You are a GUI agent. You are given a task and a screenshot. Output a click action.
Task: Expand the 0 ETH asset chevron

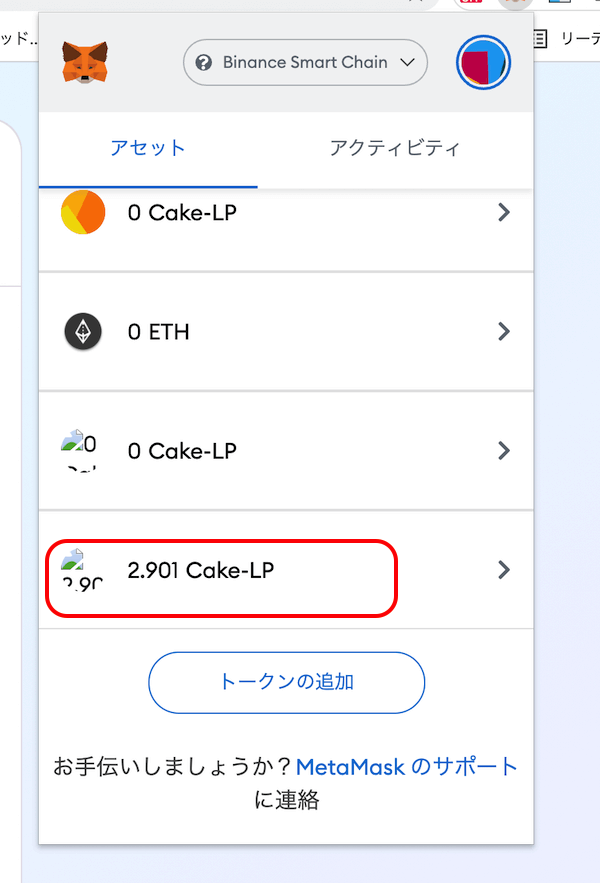[504, 331]
